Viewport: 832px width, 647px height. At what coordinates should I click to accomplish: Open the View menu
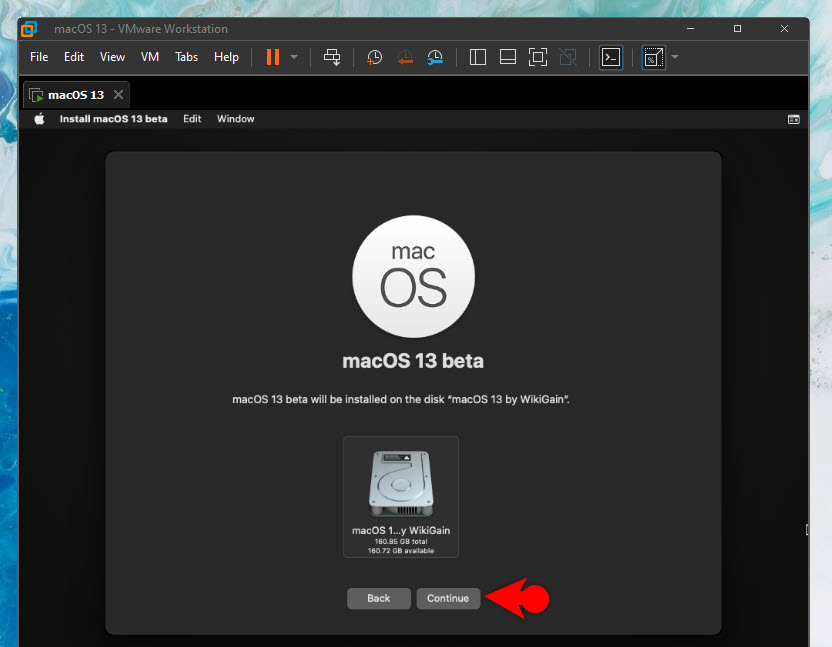(112, 57)
